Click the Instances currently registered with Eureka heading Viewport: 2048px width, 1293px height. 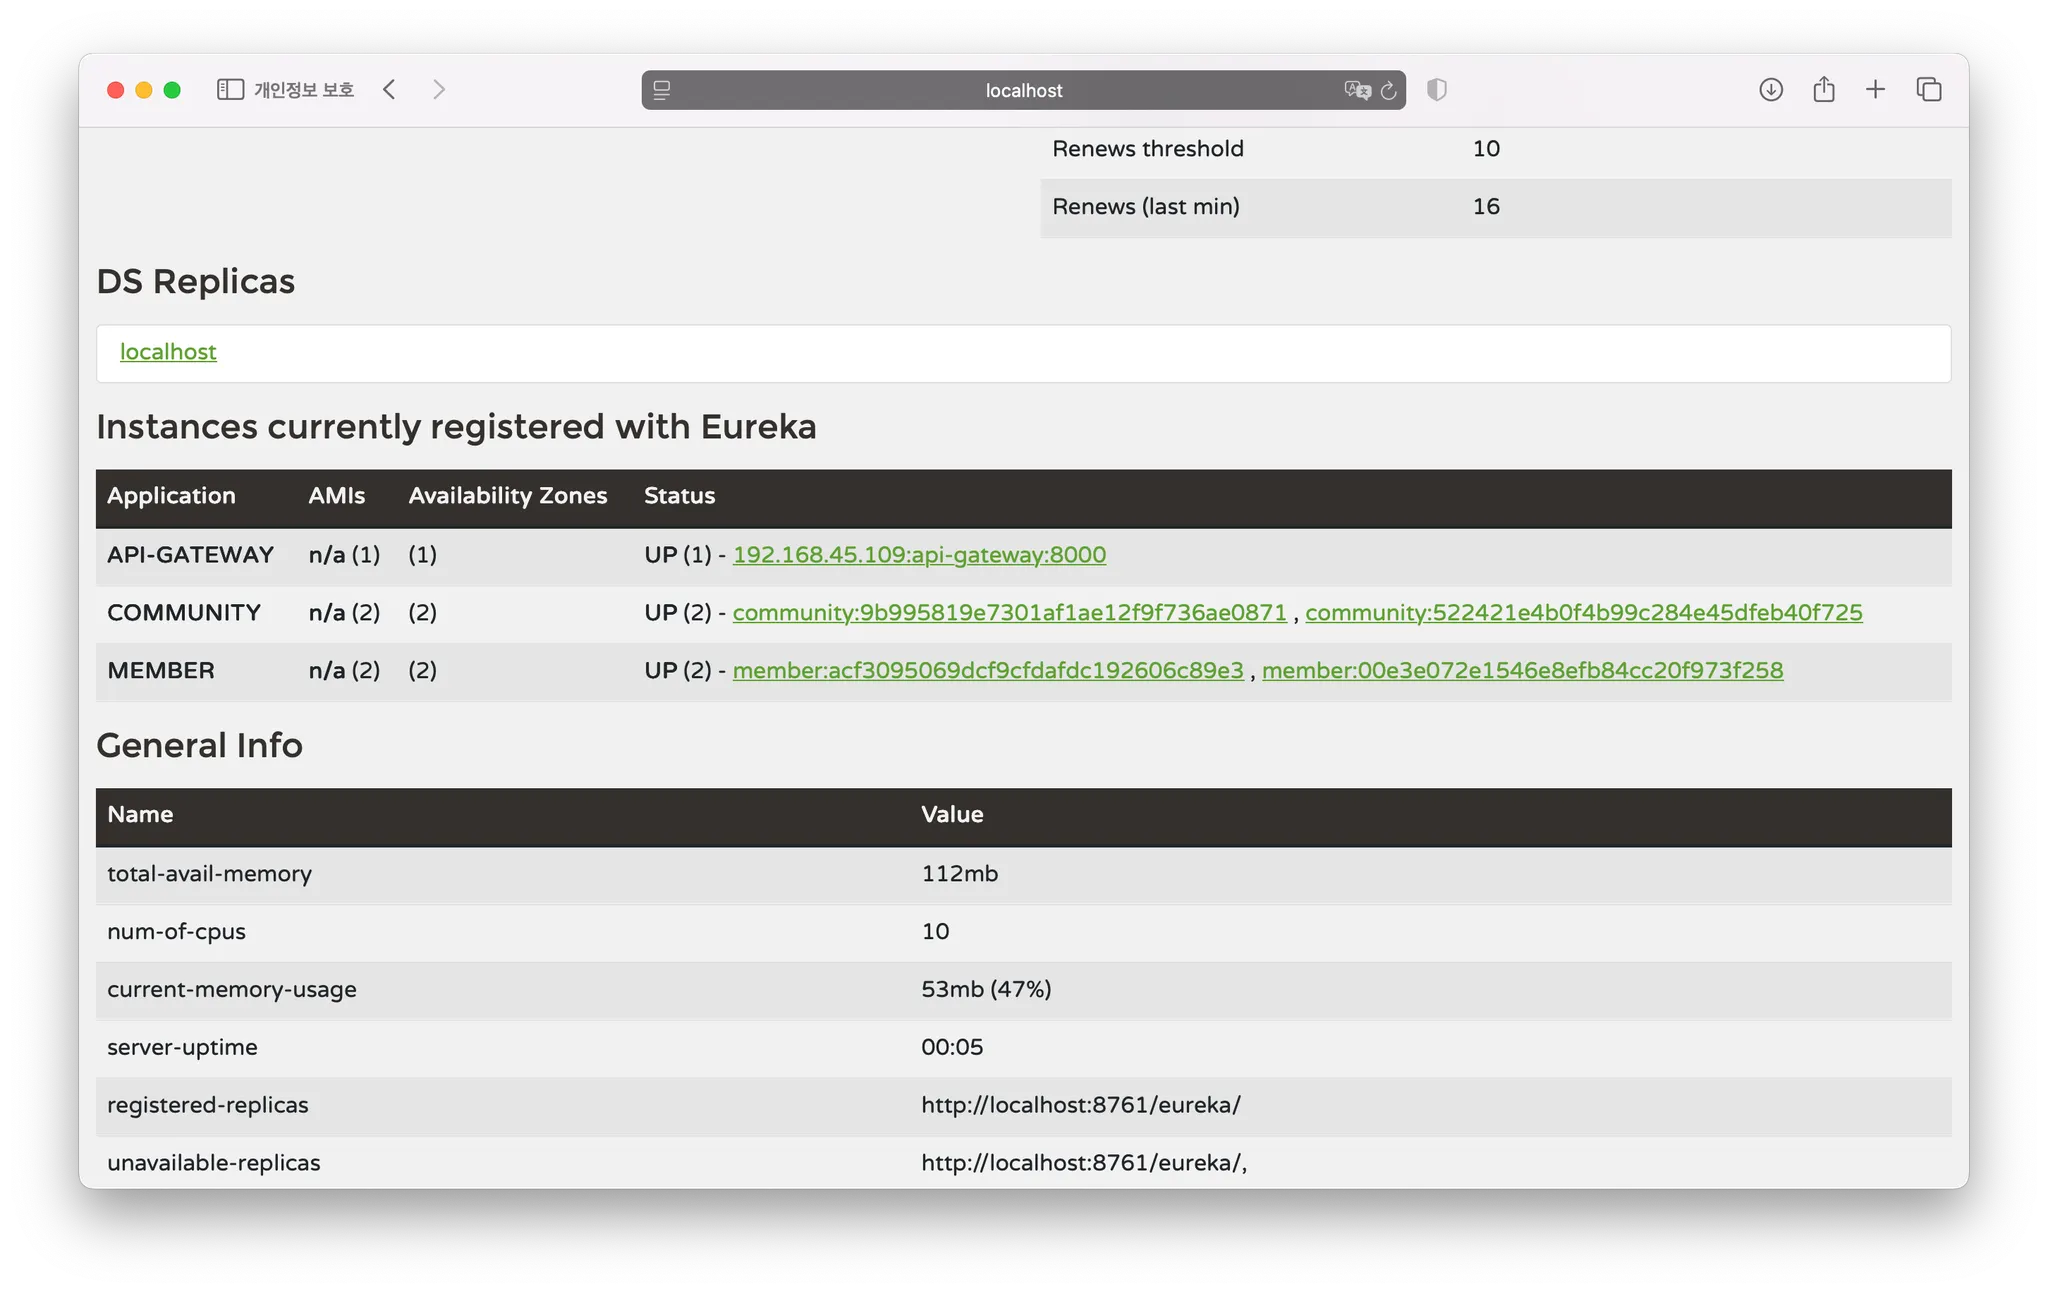pos(456,428)
